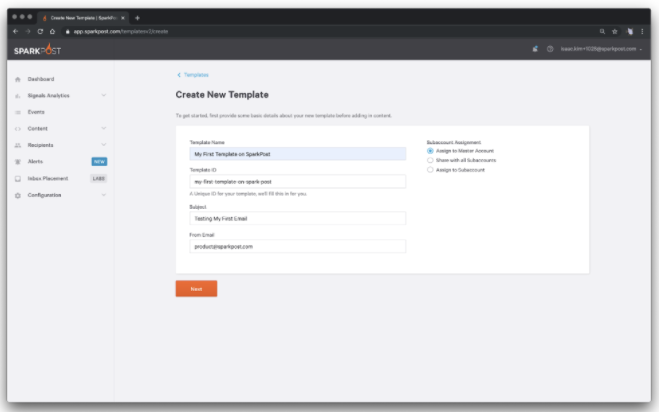Go to the browser home icon
This screenshot has height=412, width=659.
pos(52,31)
